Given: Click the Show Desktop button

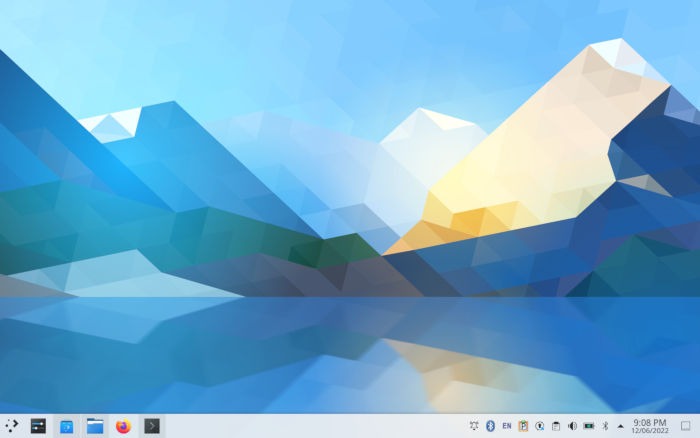Looking at the screenshot, I should click(x=685, y=426).
